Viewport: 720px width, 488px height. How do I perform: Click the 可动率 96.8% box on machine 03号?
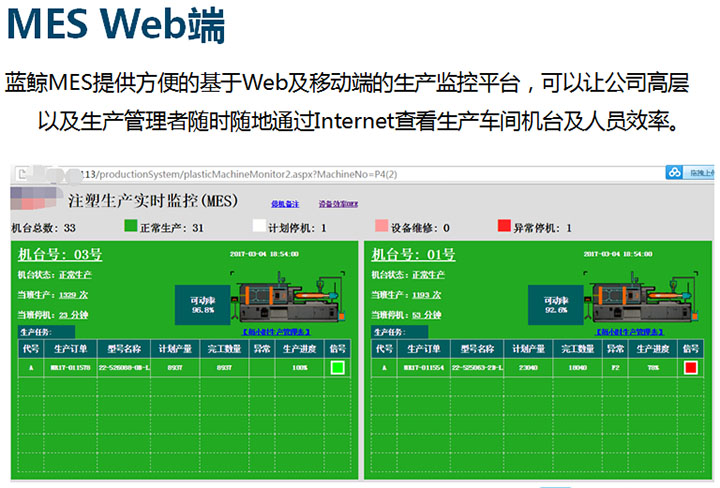(202, 305)
